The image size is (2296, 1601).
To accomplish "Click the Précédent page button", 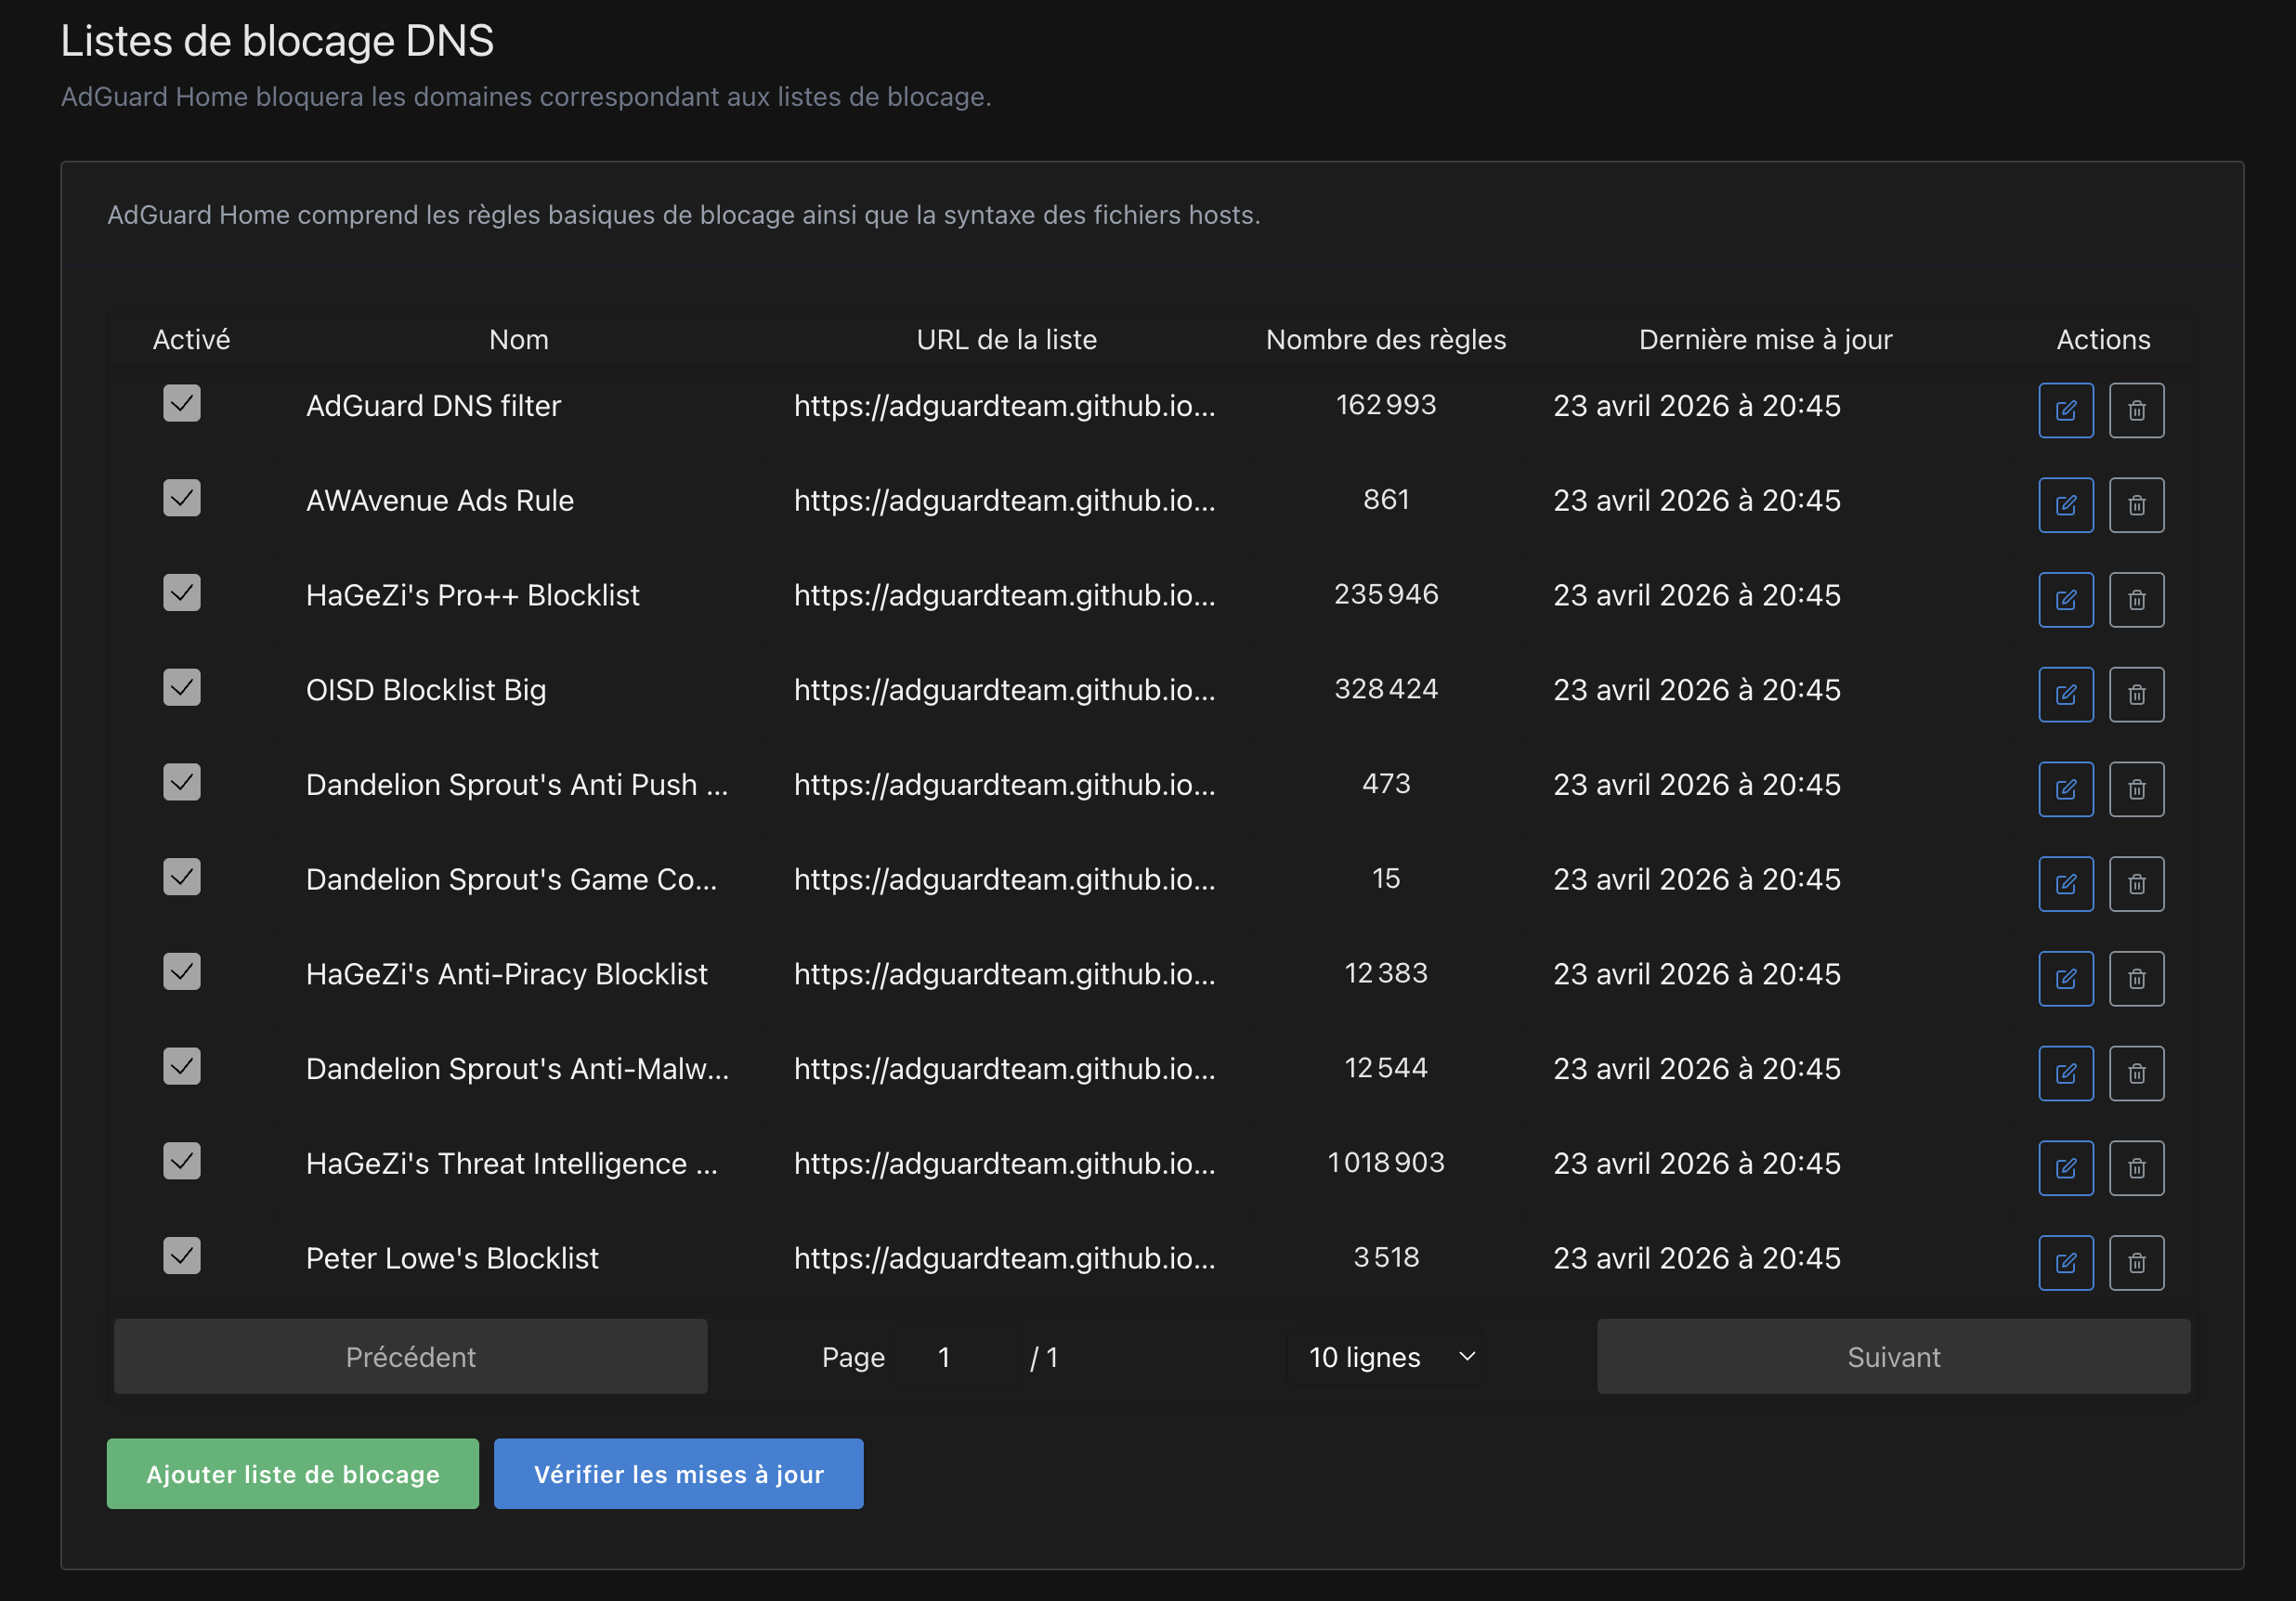I will tap(411, 1357).
